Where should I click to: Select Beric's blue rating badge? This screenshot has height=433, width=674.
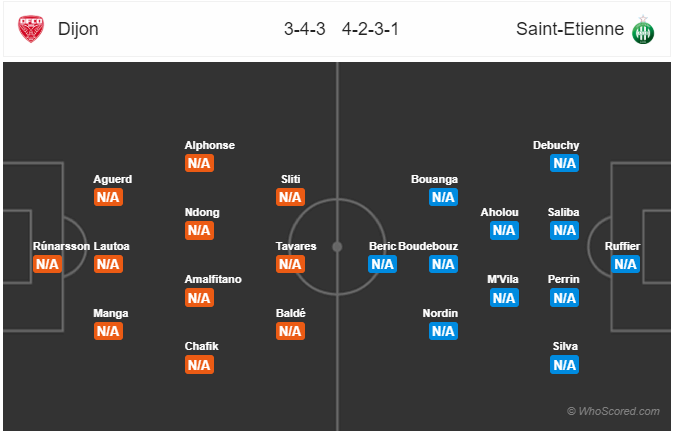point(382,264)
